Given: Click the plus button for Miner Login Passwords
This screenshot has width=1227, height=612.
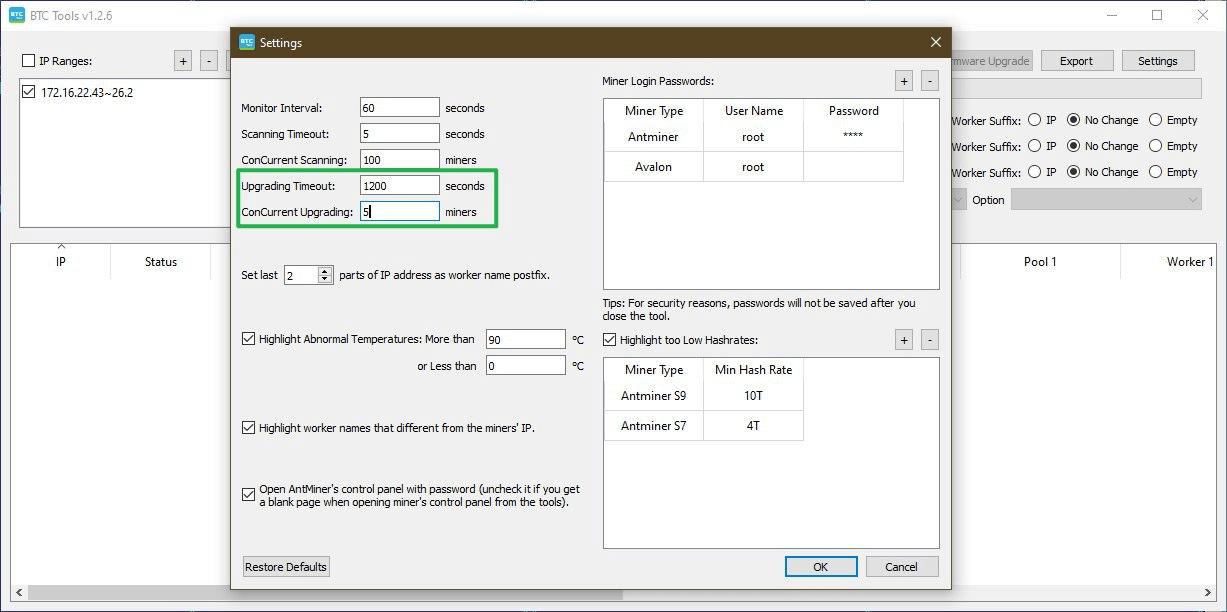Looking at the screenshot, I should [904, 81].
